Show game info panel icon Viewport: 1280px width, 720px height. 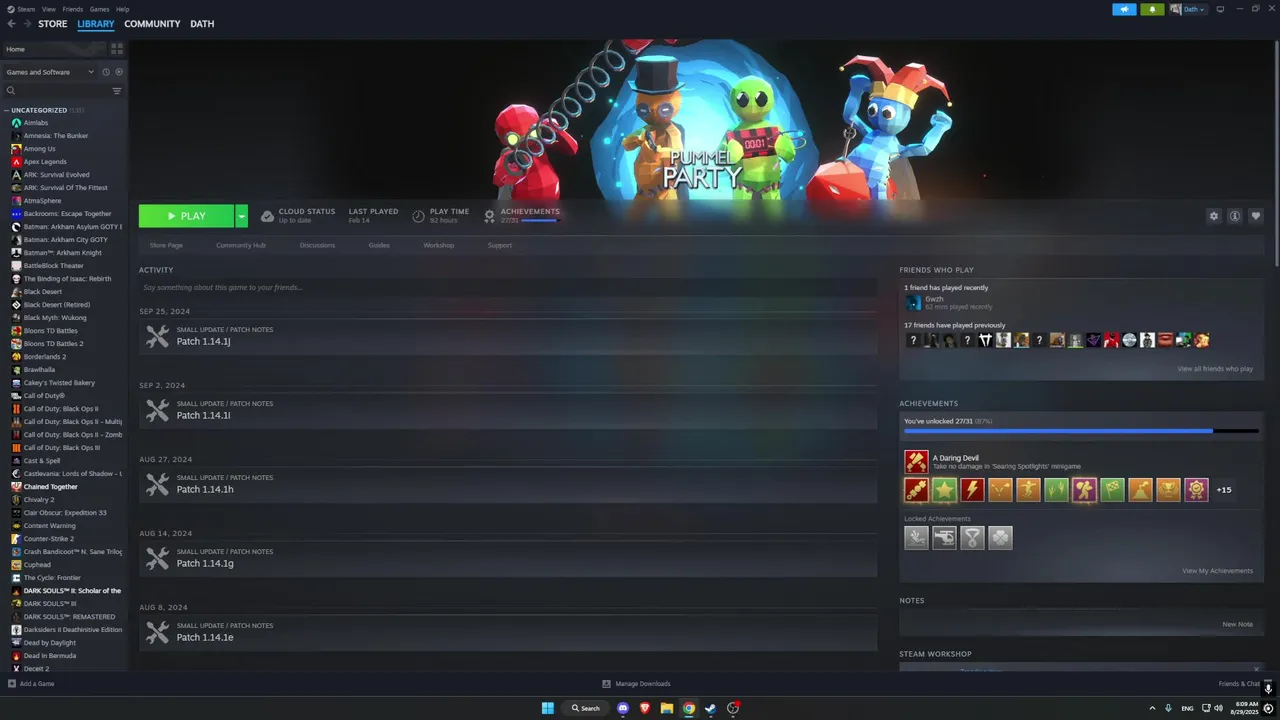pos(1235,216)
